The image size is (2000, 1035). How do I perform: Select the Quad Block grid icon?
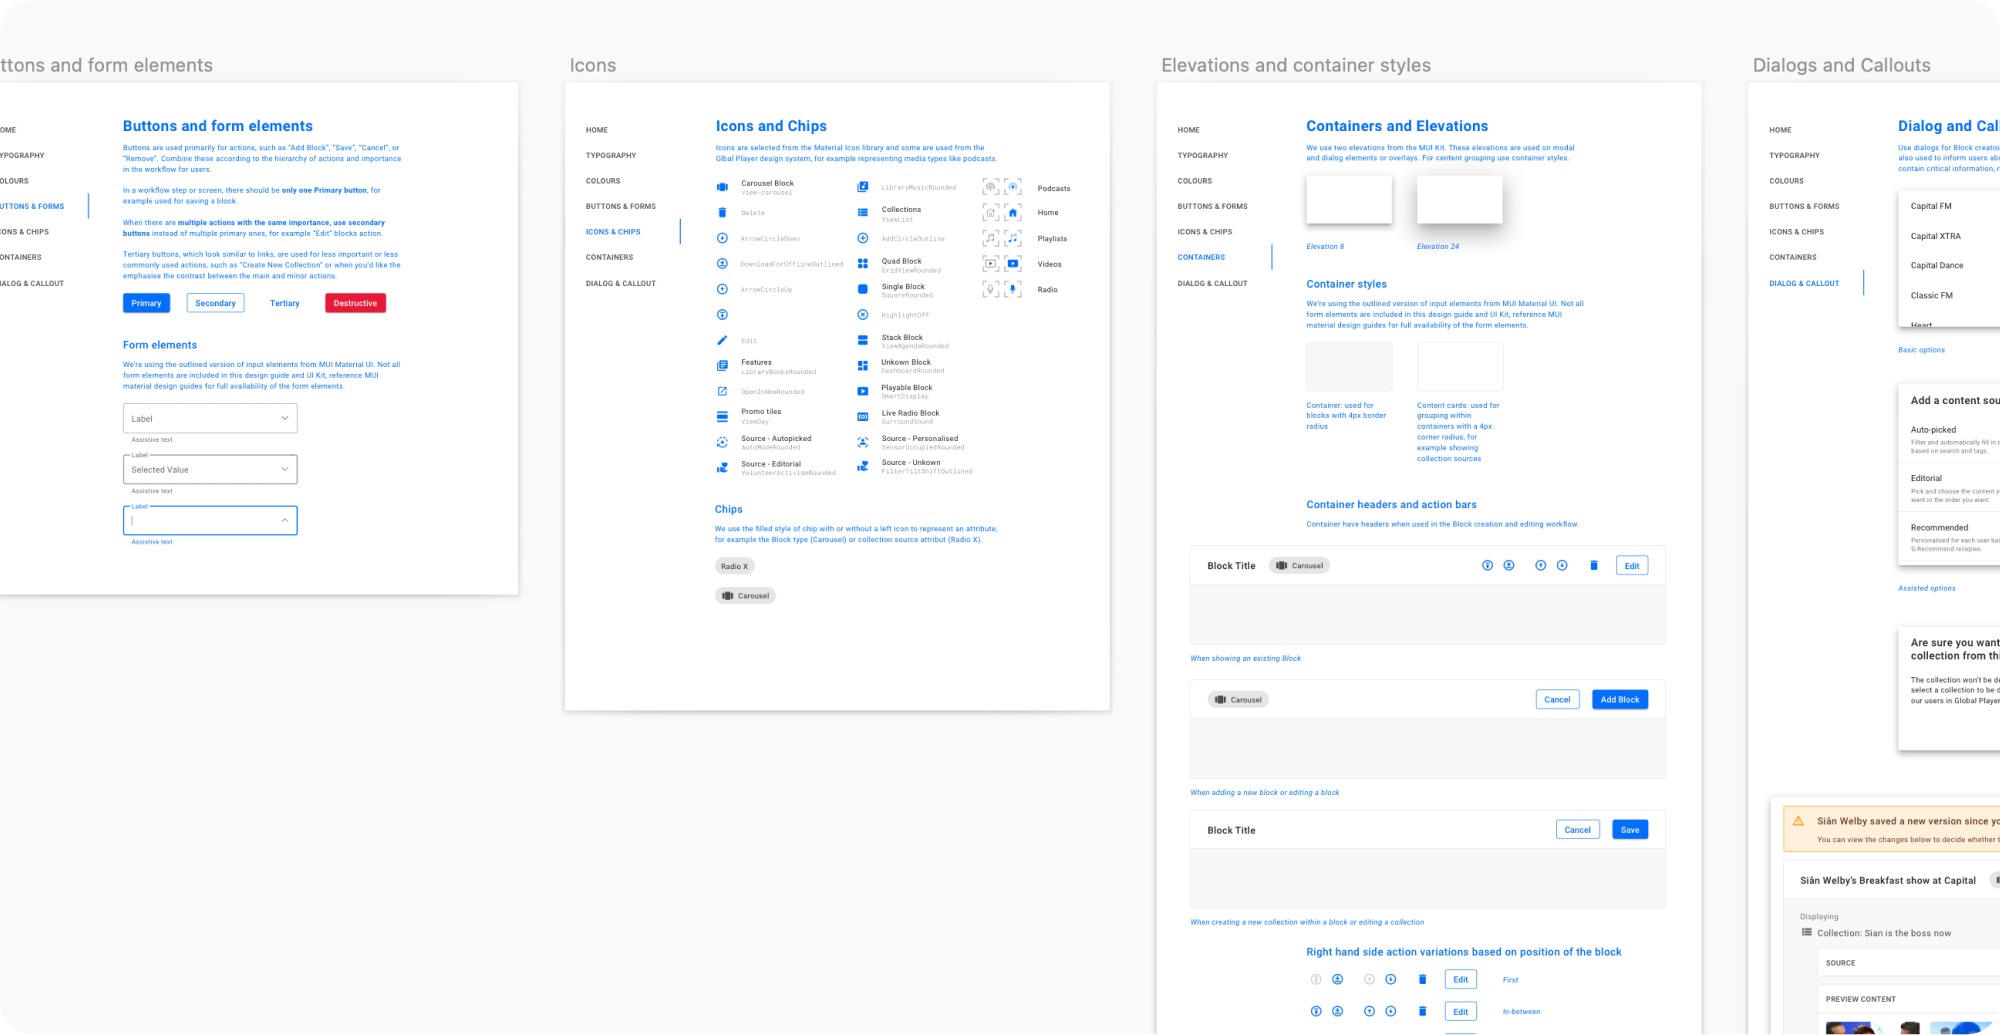pos(863,264)
